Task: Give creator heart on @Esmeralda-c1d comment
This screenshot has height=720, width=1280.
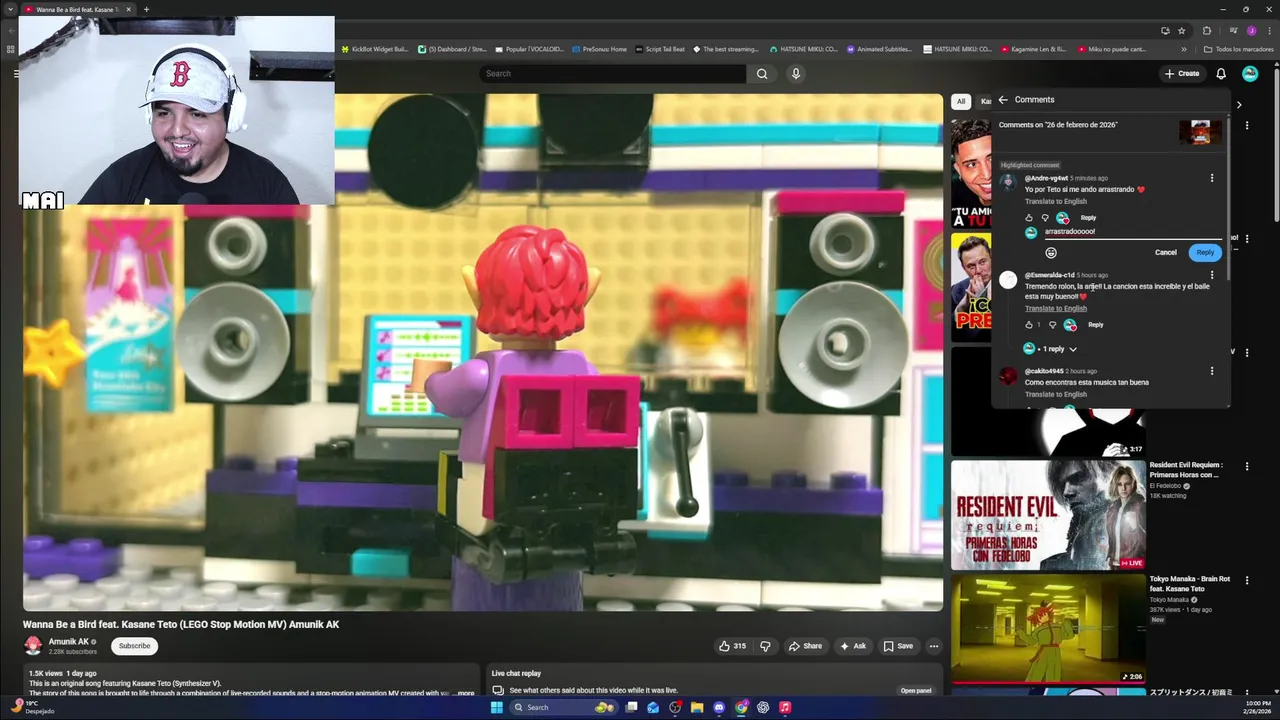Action: point(1070,325)
